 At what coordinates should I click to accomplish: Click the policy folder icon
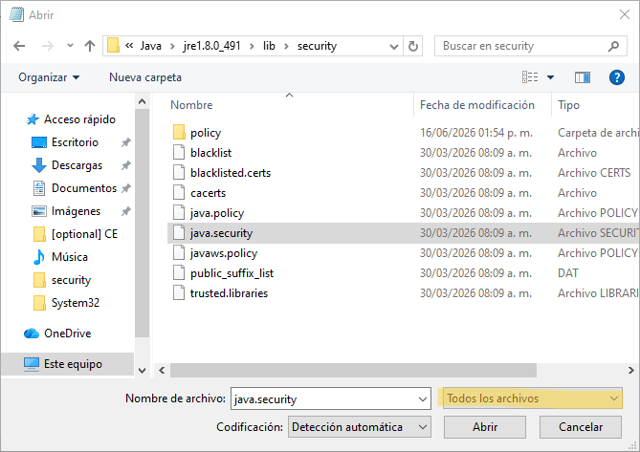179,132
